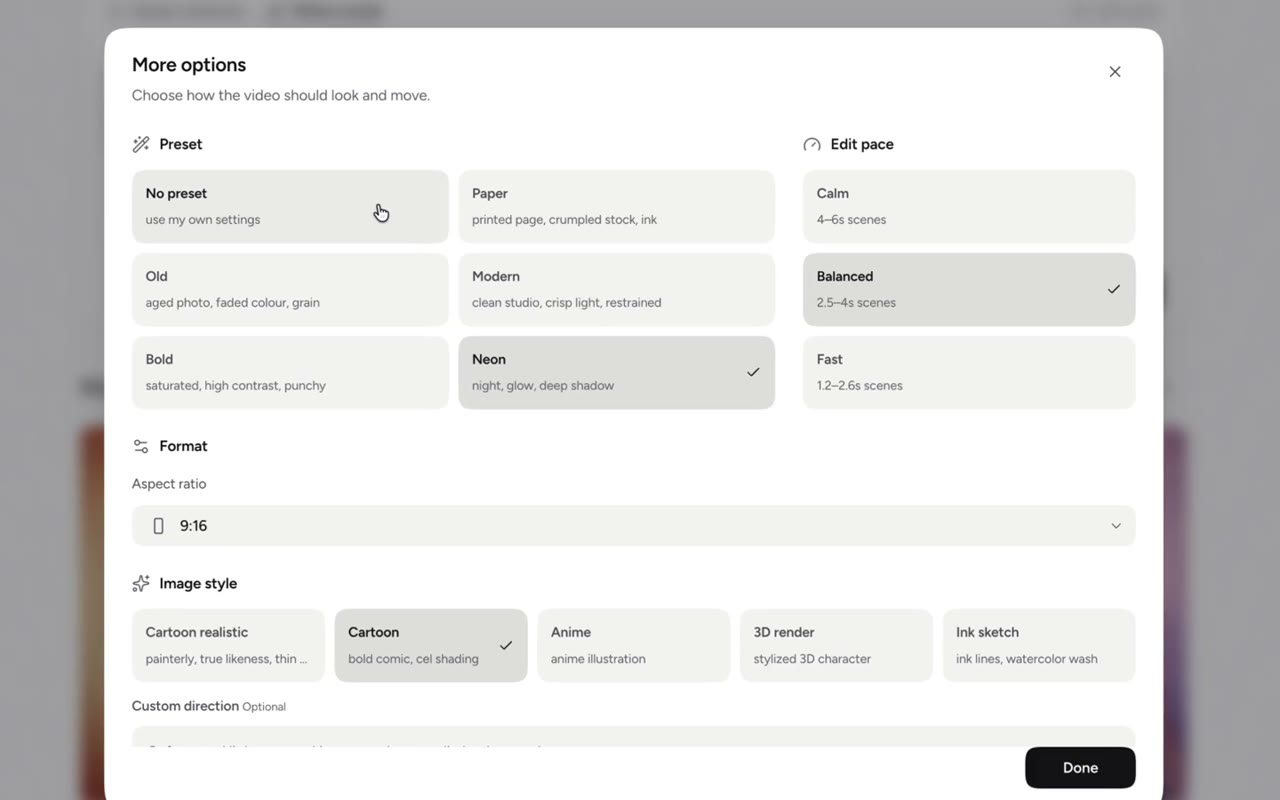Click the Custom direction text field

click(634, 737)
